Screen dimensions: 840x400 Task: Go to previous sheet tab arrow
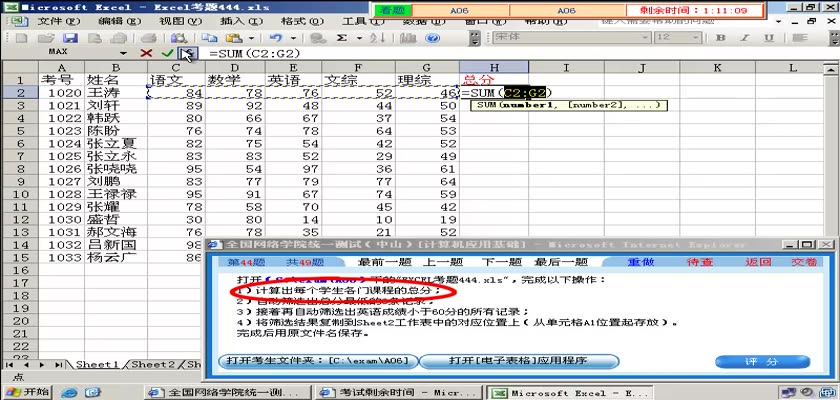tap(26, 365)
